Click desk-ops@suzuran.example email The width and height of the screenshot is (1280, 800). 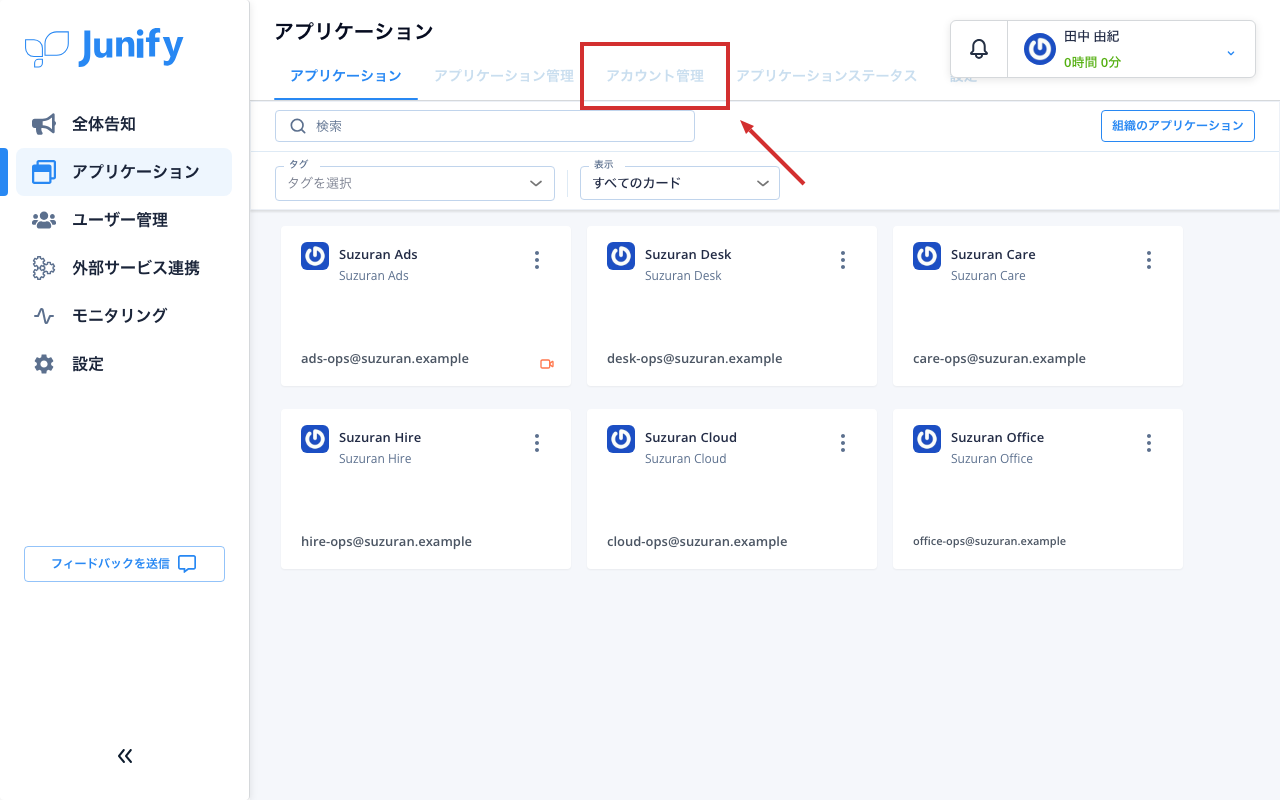tap(695, 358)
